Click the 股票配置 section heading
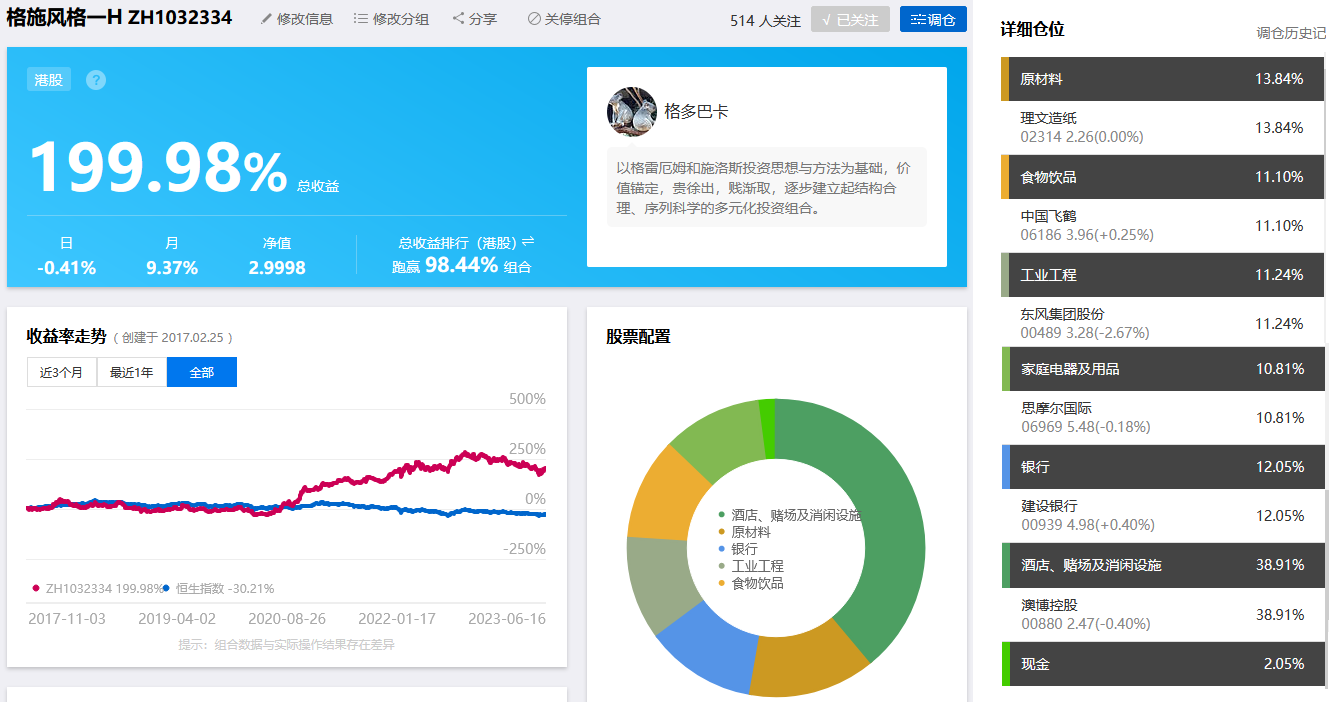This screenshot has height=719, width=1334. [638, 337]
